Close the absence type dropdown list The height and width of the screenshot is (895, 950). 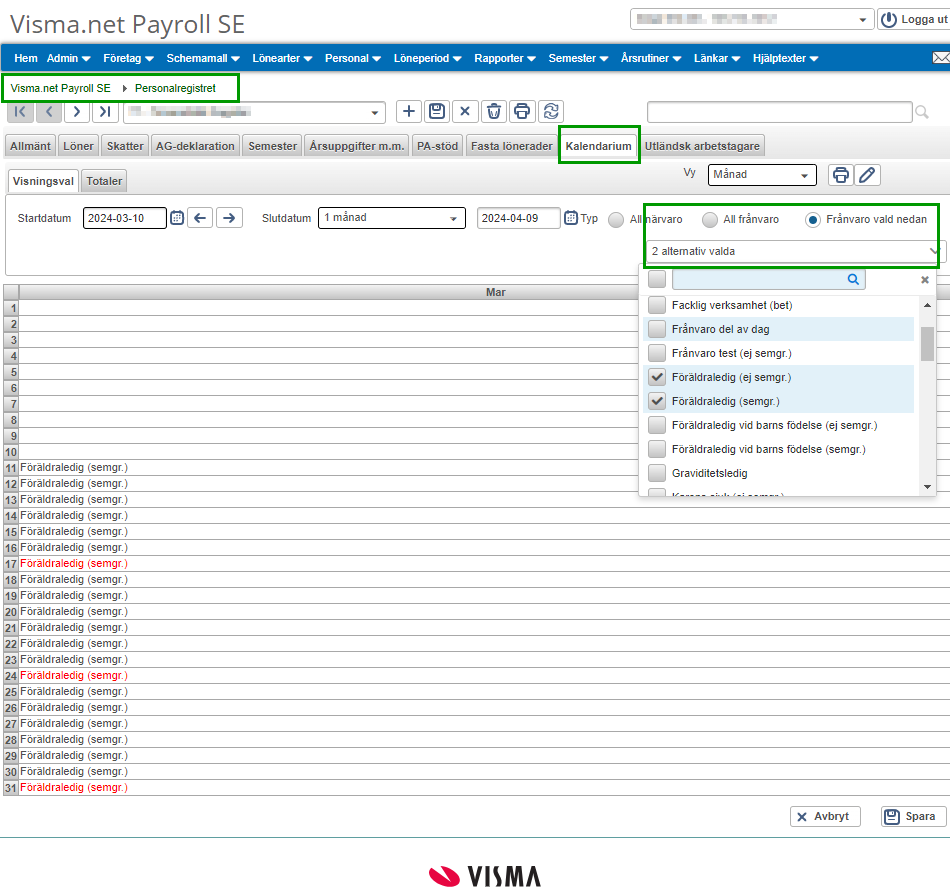point(925,280)
